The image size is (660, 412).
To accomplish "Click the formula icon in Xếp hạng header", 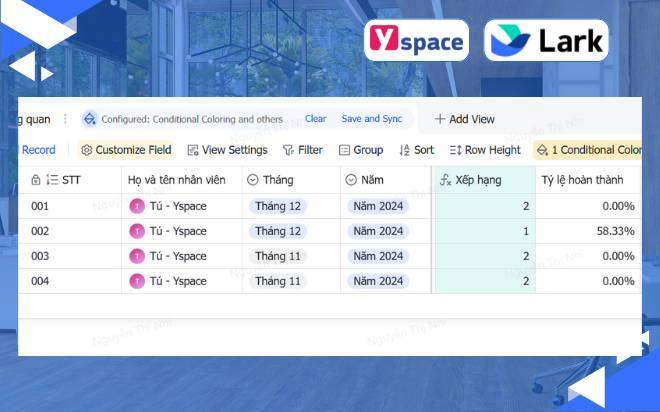I will pyautogui.click(x=445, y=180).
